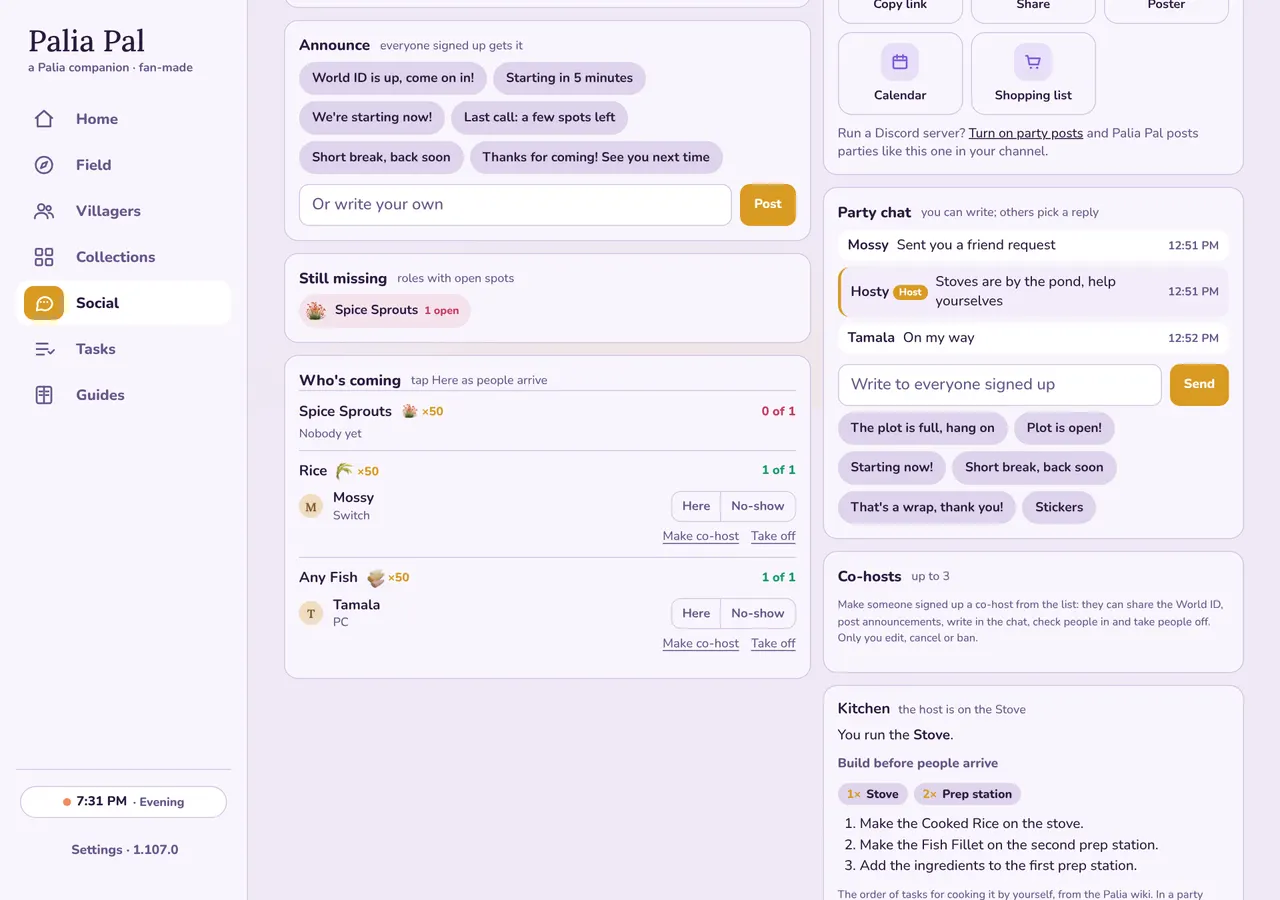Image resolution: width=1280 pixels, height=900 pixels.
Task: Take Tamala off the list
Action: 773,643
